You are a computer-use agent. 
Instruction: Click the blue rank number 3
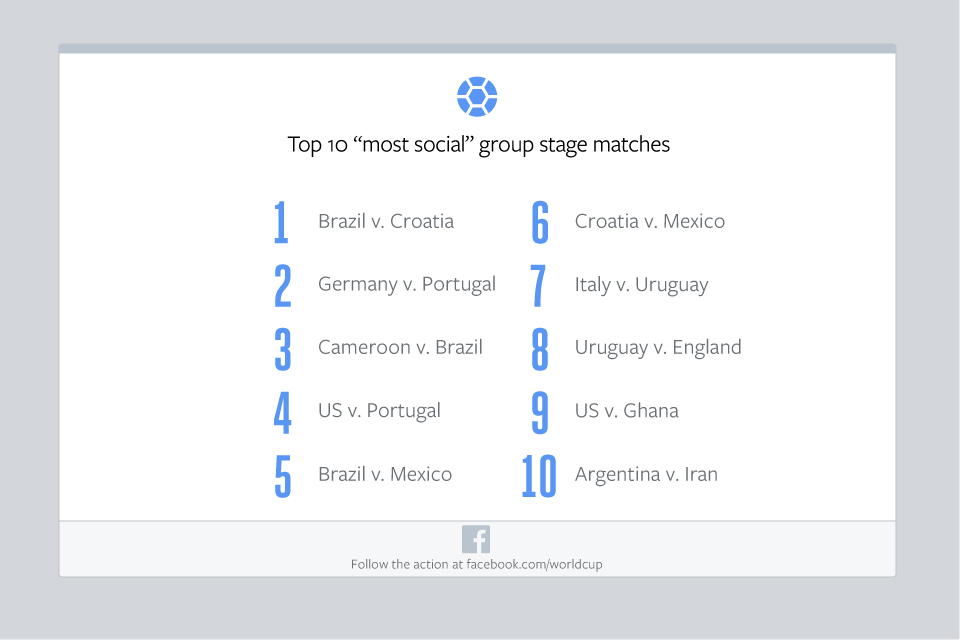point(283,348)
